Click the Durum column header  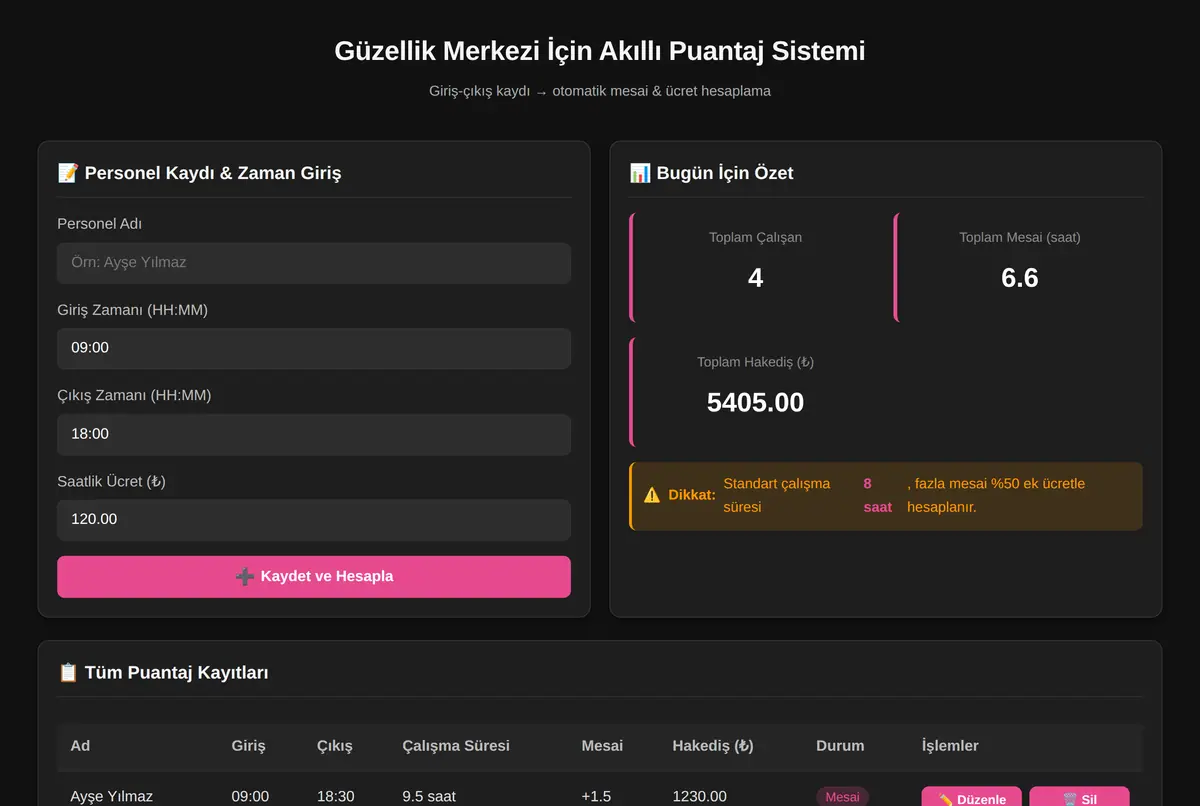840,746
